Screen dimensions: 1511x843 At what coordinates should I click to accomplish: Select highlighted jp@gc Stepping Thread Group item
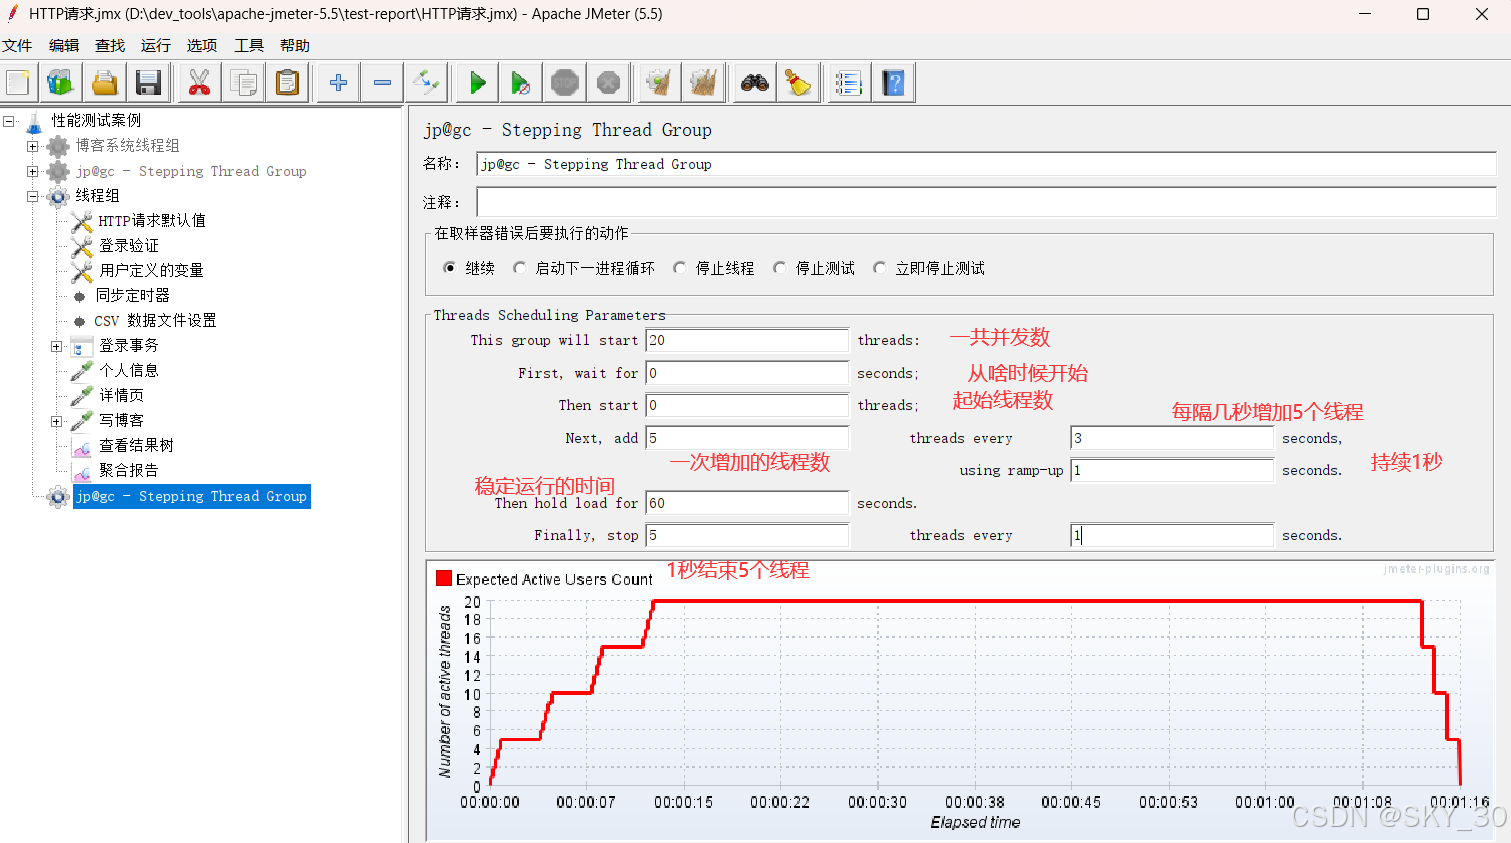[192, 497]
